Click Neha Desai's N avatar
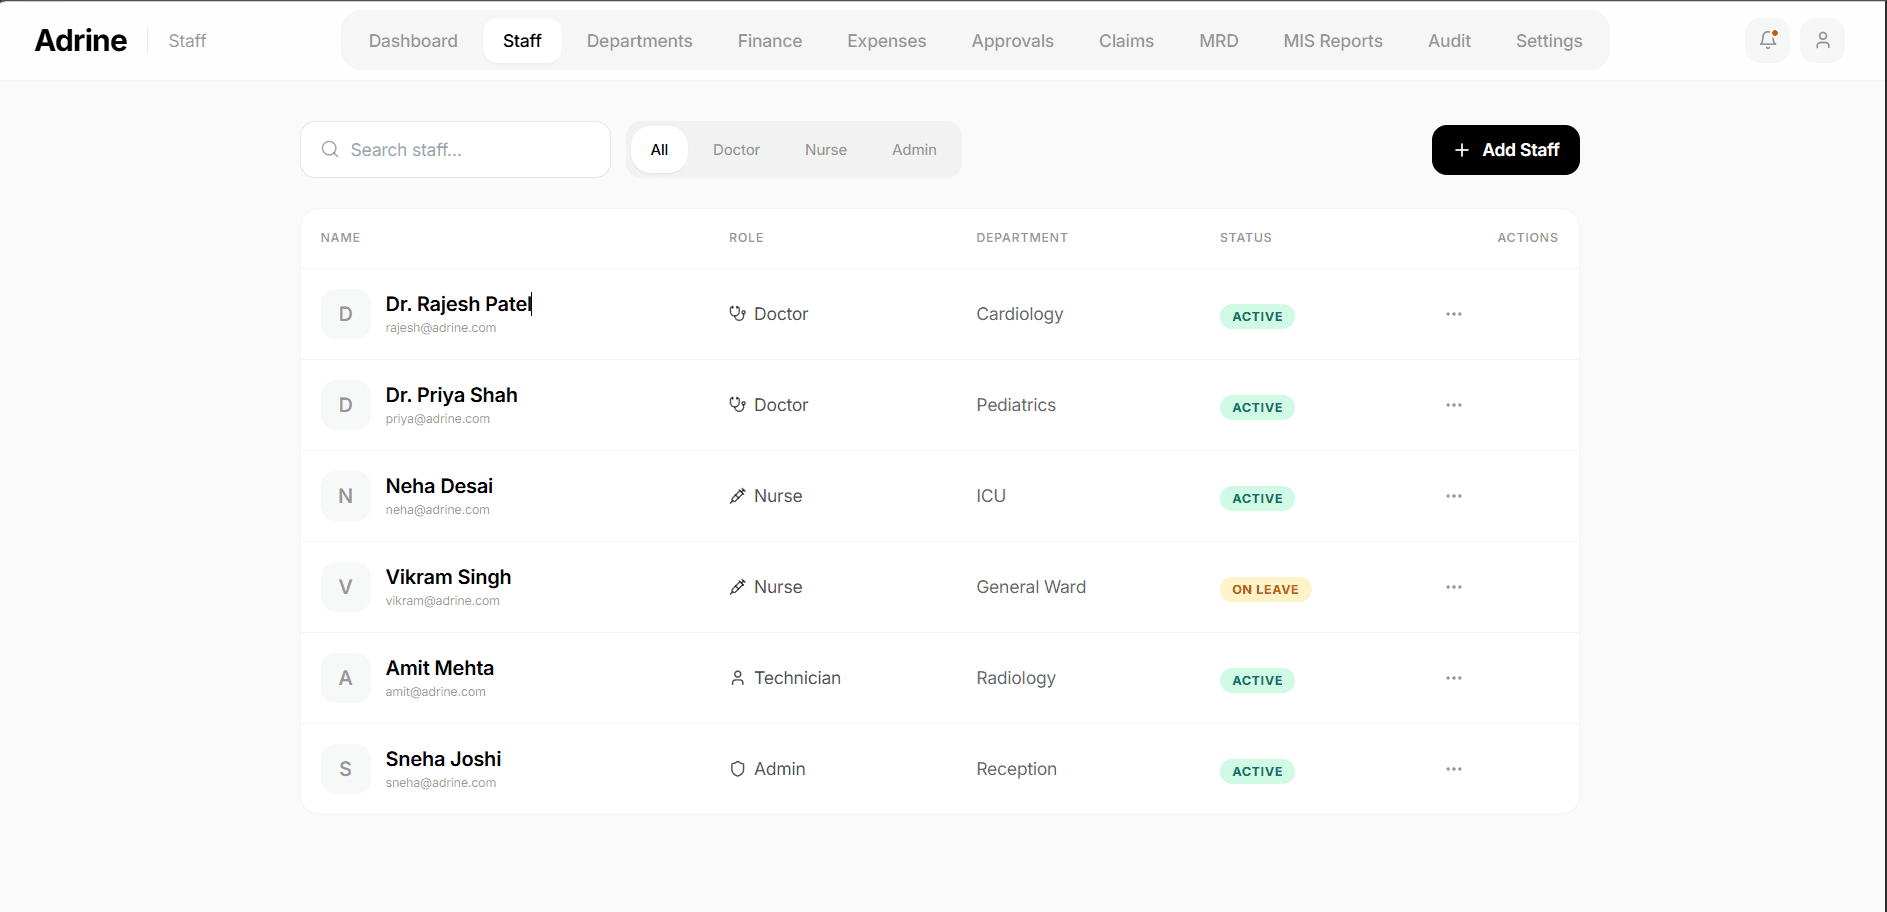 (x=345, y=496)
